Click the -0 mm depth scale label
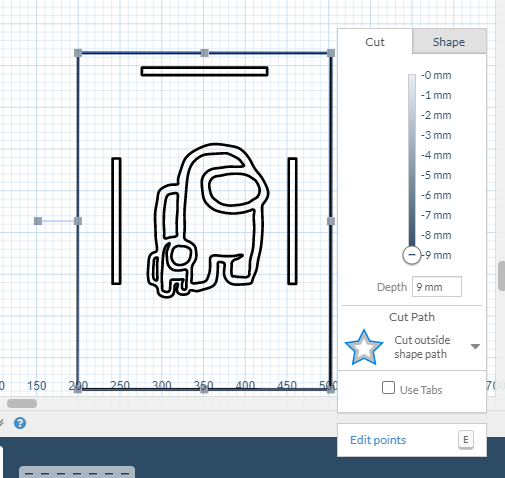Image resolution: width=505 pixels, height=478 pixels. point(436,75)
